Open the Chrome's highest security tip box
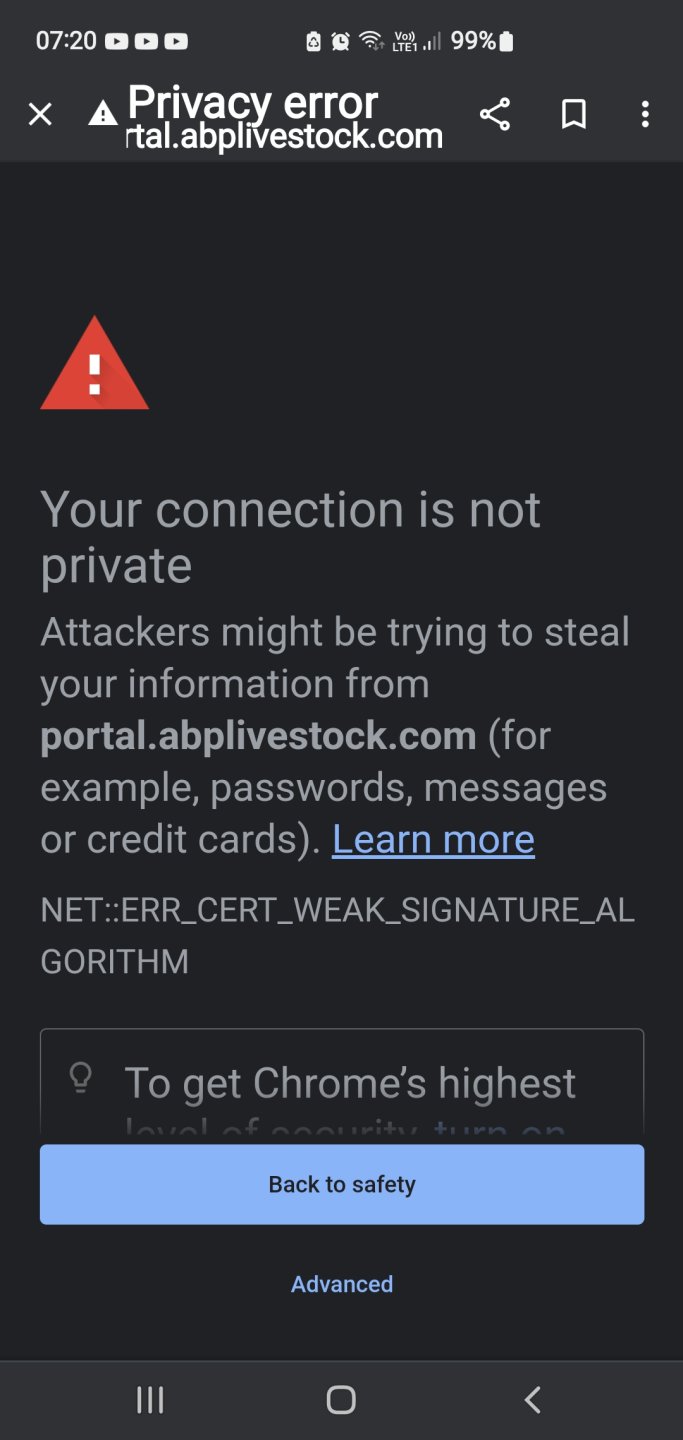The height and width of the screenshot is (1440, 683). click(342, 1082)
